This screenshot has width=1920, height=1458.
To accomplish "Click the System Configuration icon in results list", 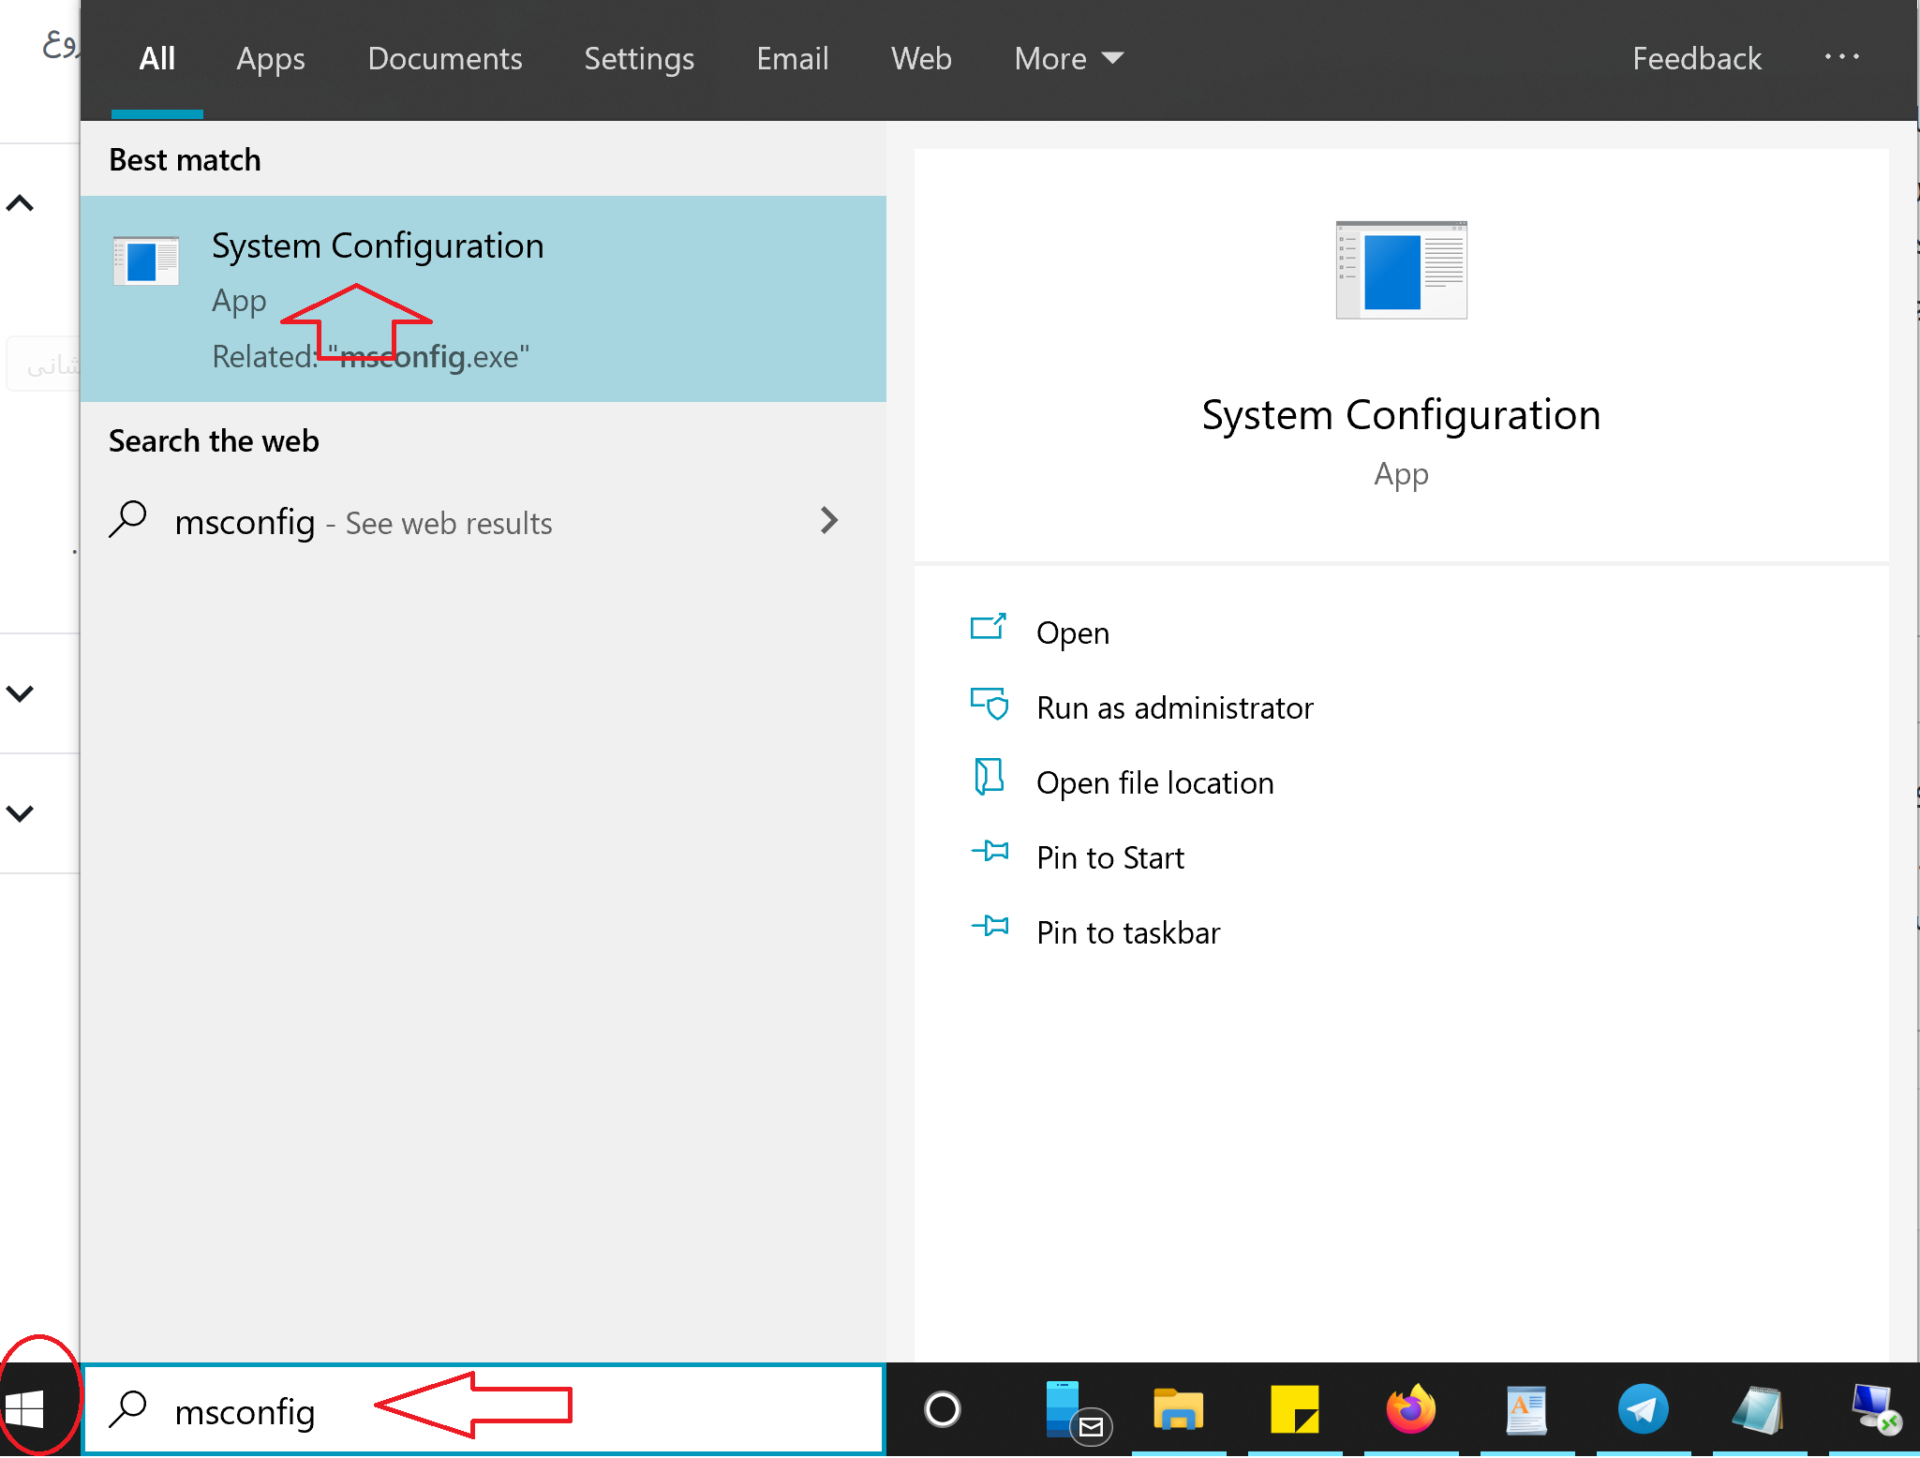I will tap(146, 260).
